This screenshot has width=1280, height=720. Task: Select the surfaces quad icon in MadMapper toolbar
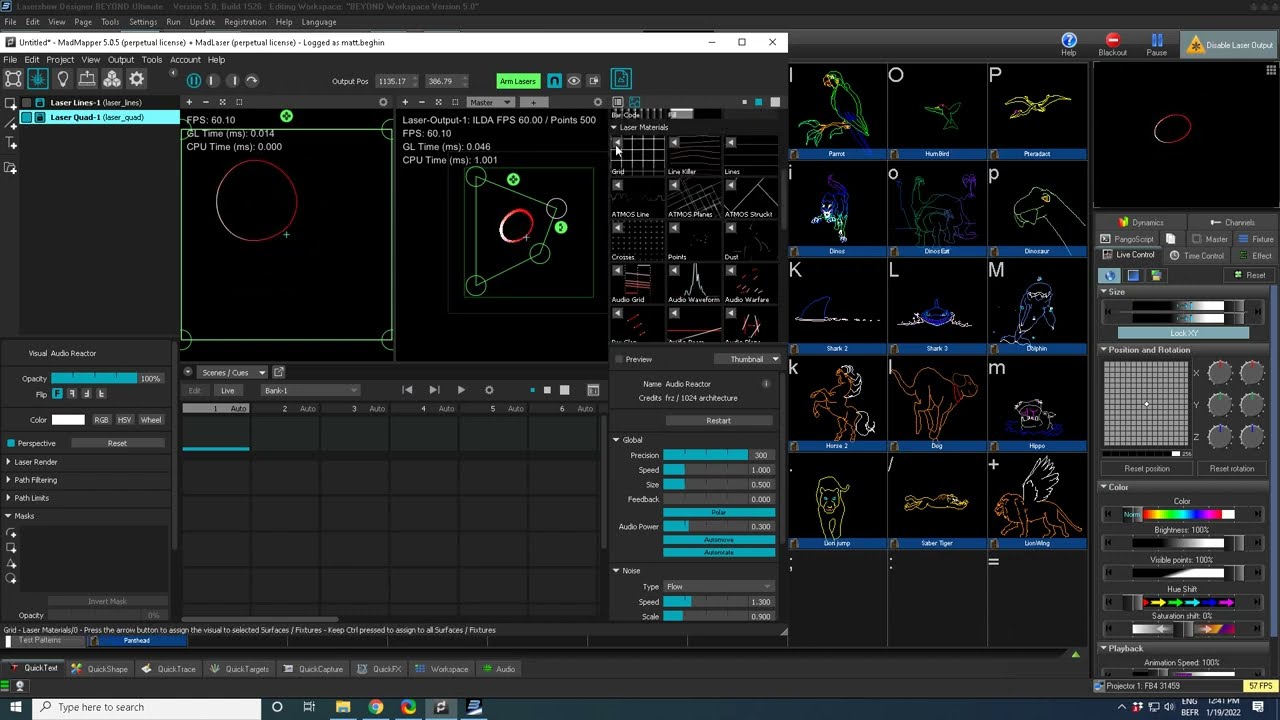coord(13,80)
